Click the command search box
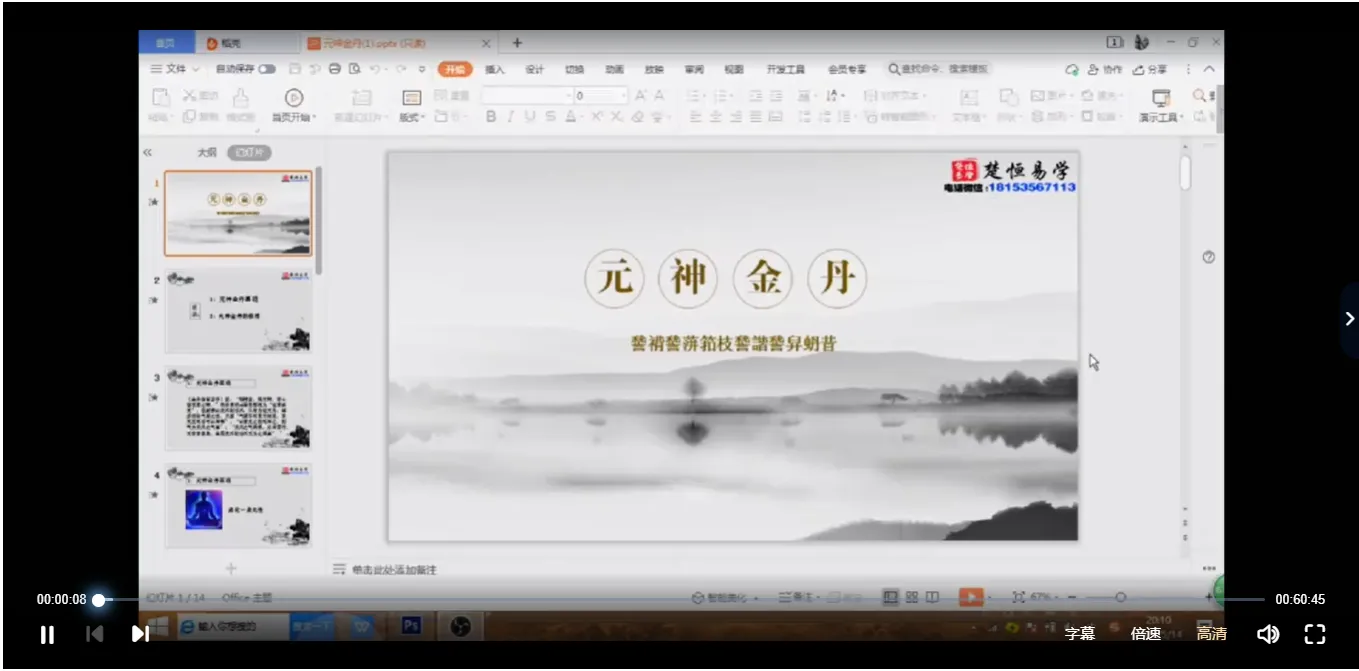1359x671 pixels. point(940,69)
